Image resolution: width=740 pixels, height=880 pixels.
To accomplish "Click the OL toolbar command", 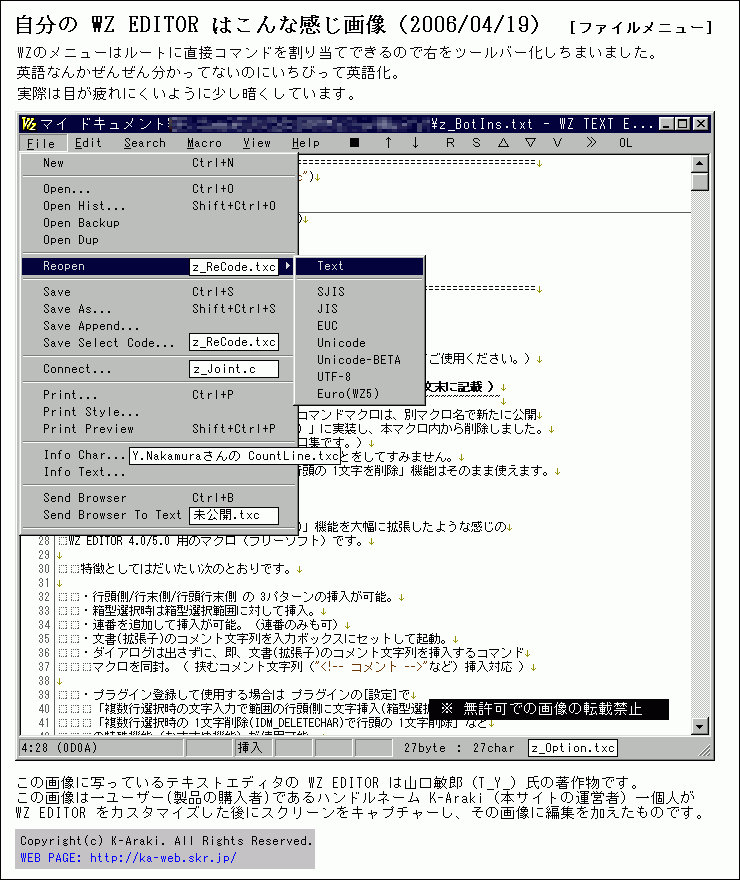I will click(x=626, y=143).
